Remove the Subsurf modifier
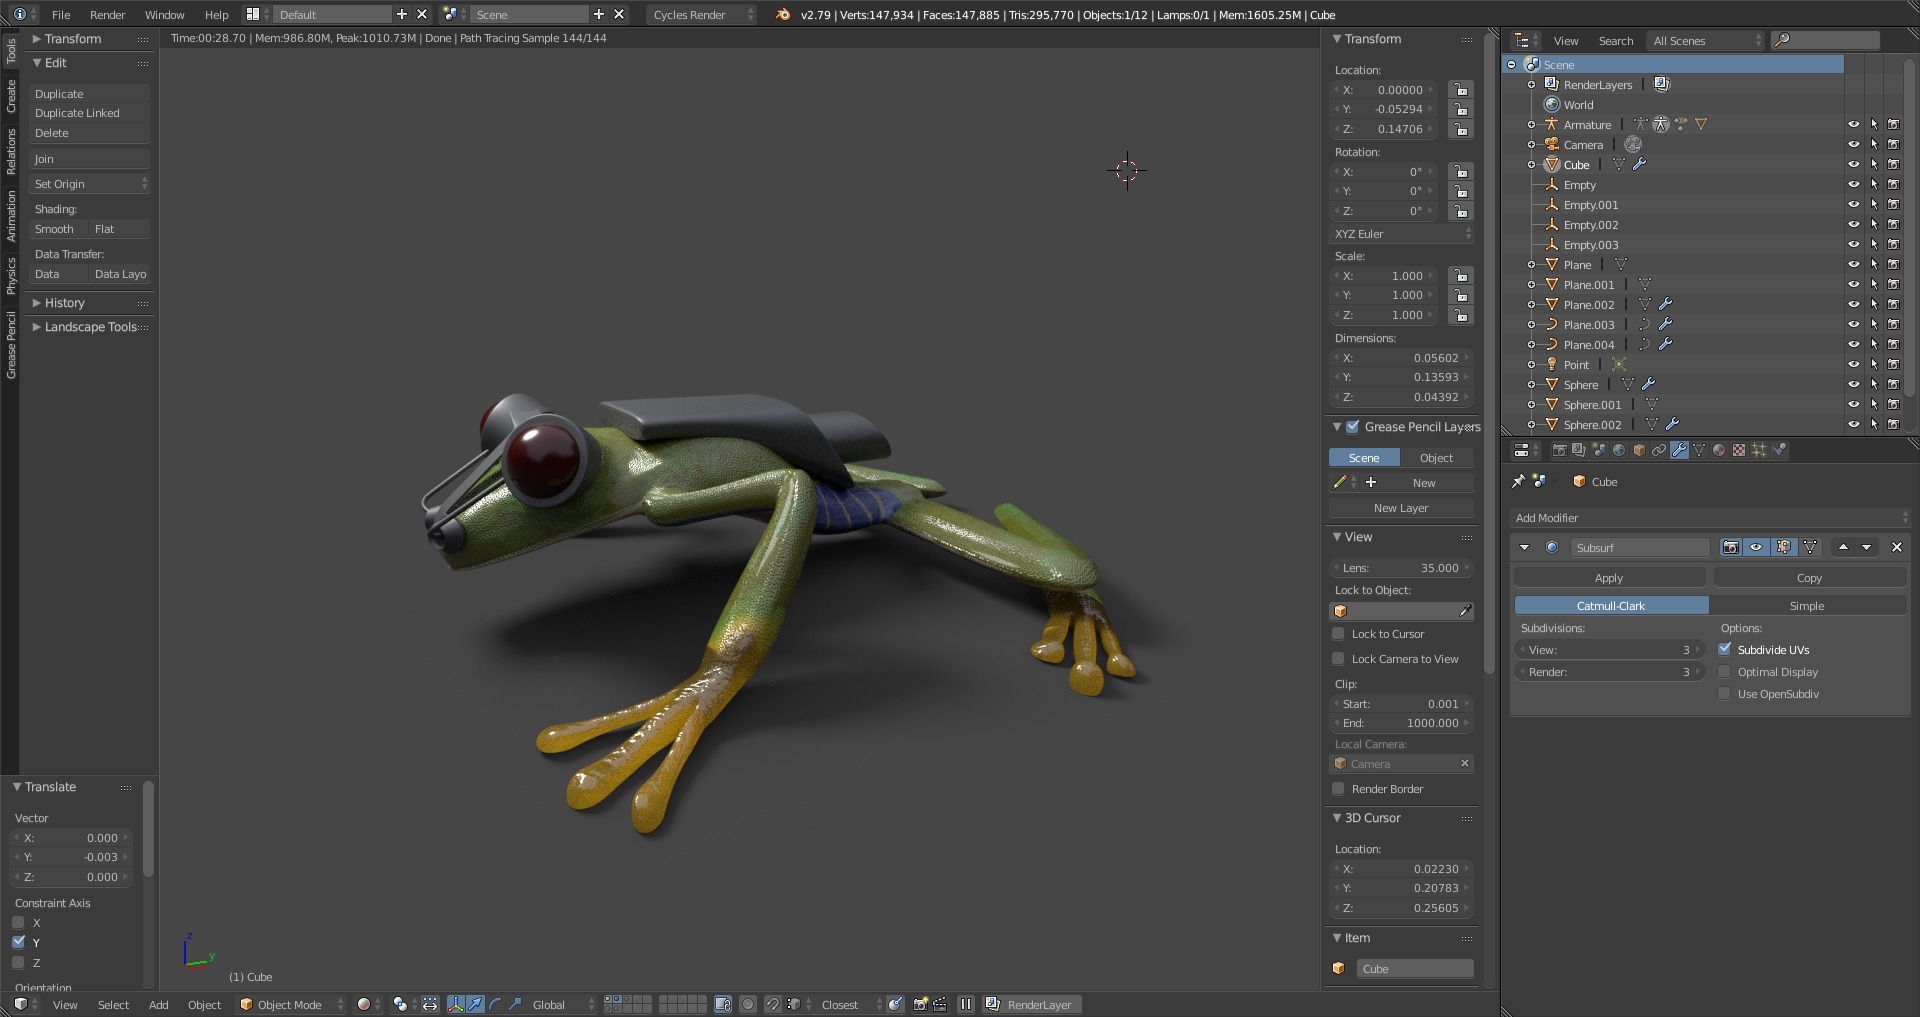 coord(1896,547)
